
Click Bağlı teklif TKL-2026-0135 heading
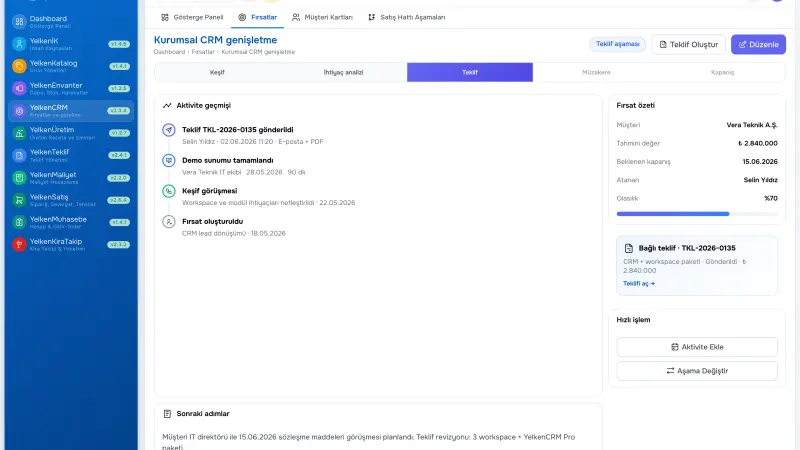tap(687, 248)
